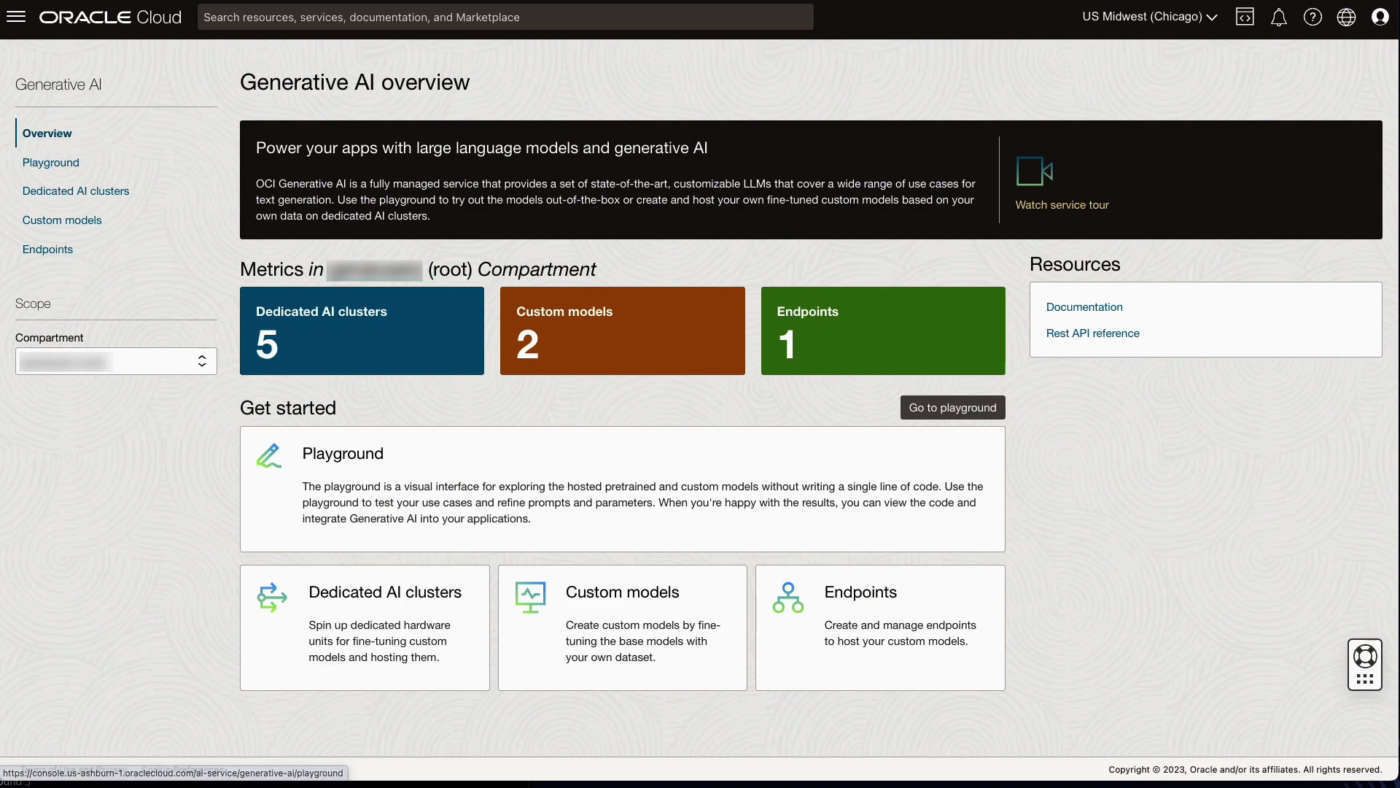The image size is (1400, 788).
Task: Select Dedicated AI clusters in sidebar
Action: (x=76, y=191)
